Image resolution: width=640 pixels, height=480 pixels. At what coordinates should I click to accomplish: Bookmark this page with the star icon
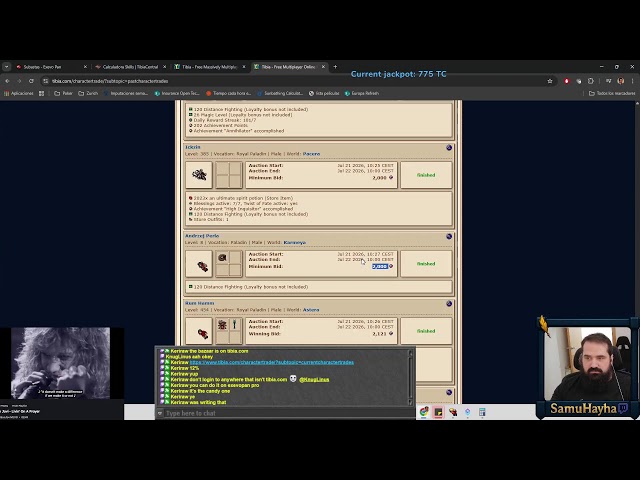point(550,81)
